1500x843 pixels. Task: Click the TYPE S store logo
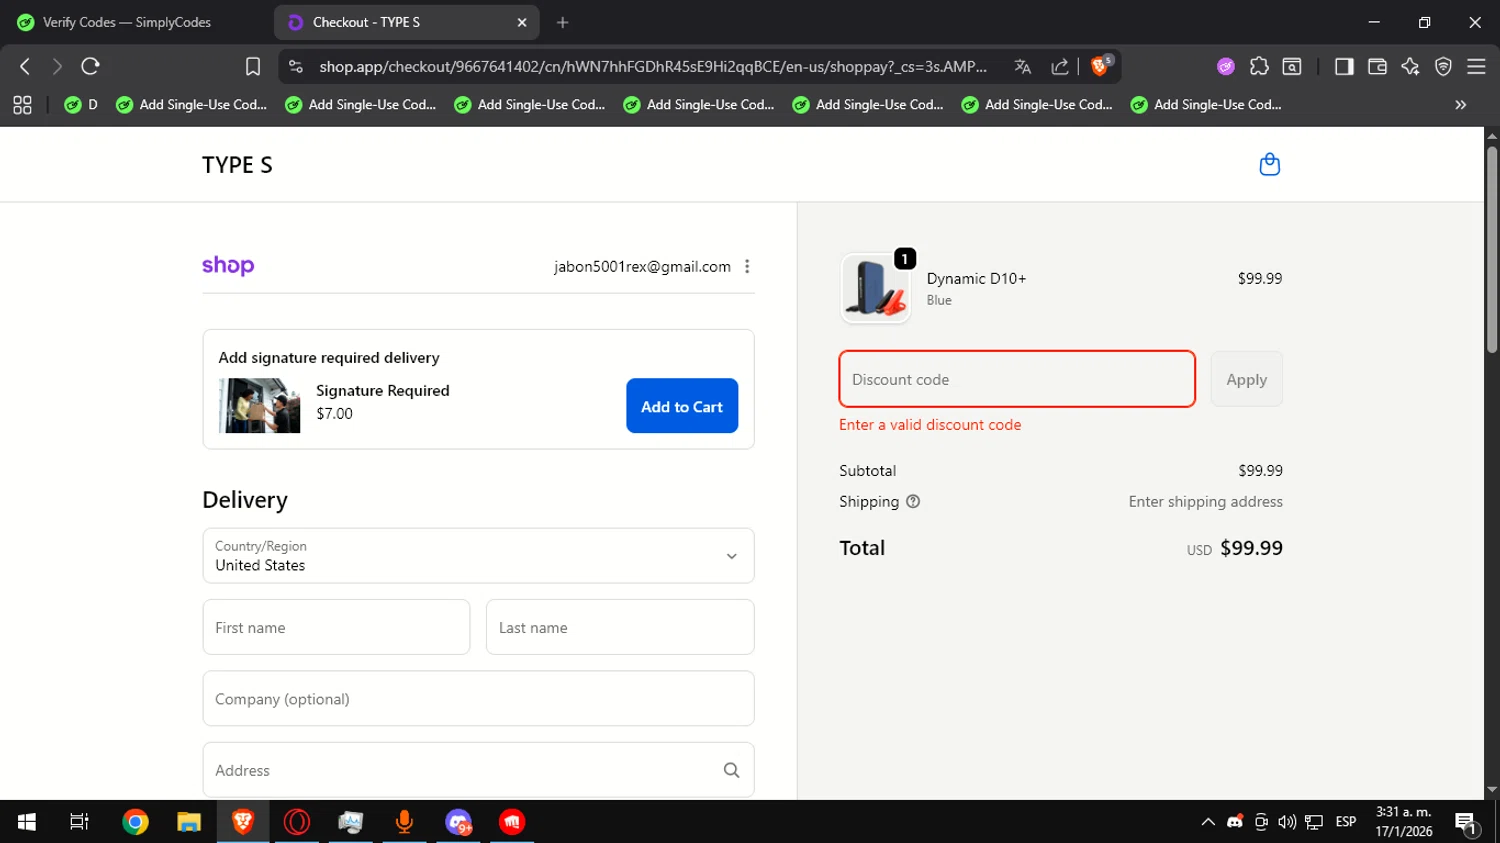coord(237,165)
